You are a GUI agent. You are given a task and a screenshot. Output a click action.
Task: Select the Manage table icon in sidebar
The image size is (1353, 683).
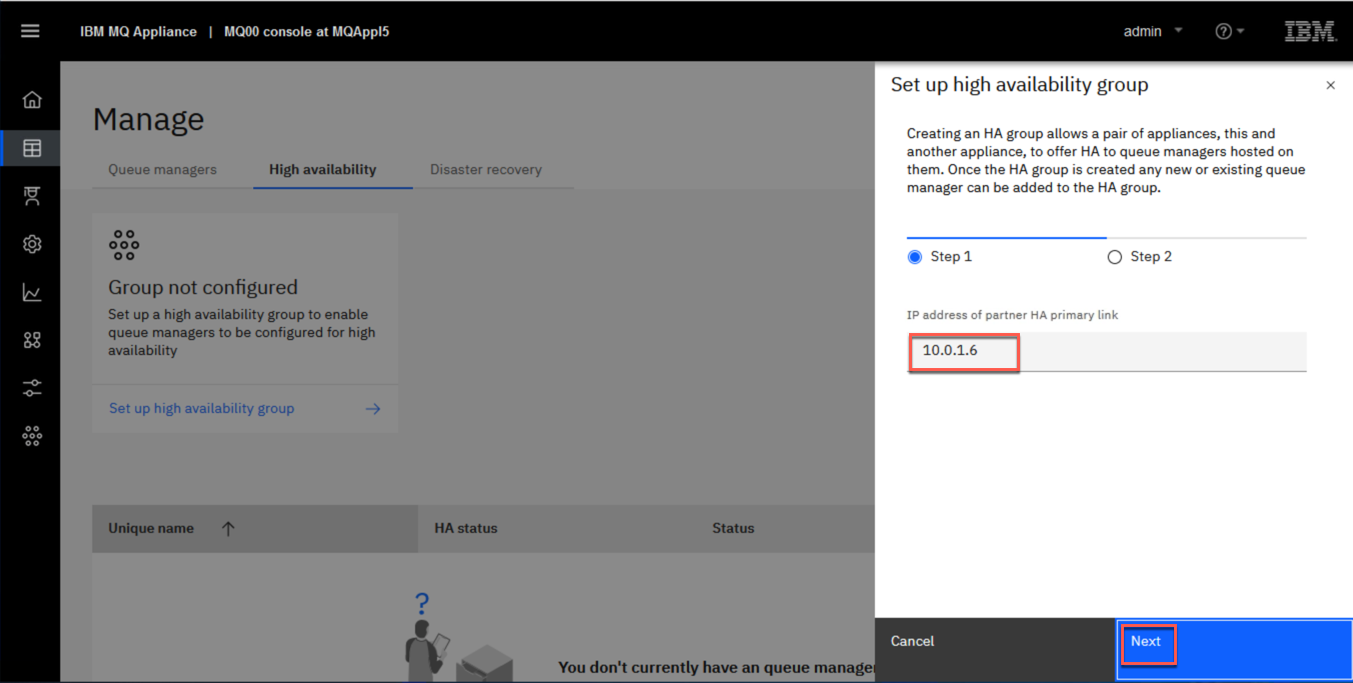point(32,148)
